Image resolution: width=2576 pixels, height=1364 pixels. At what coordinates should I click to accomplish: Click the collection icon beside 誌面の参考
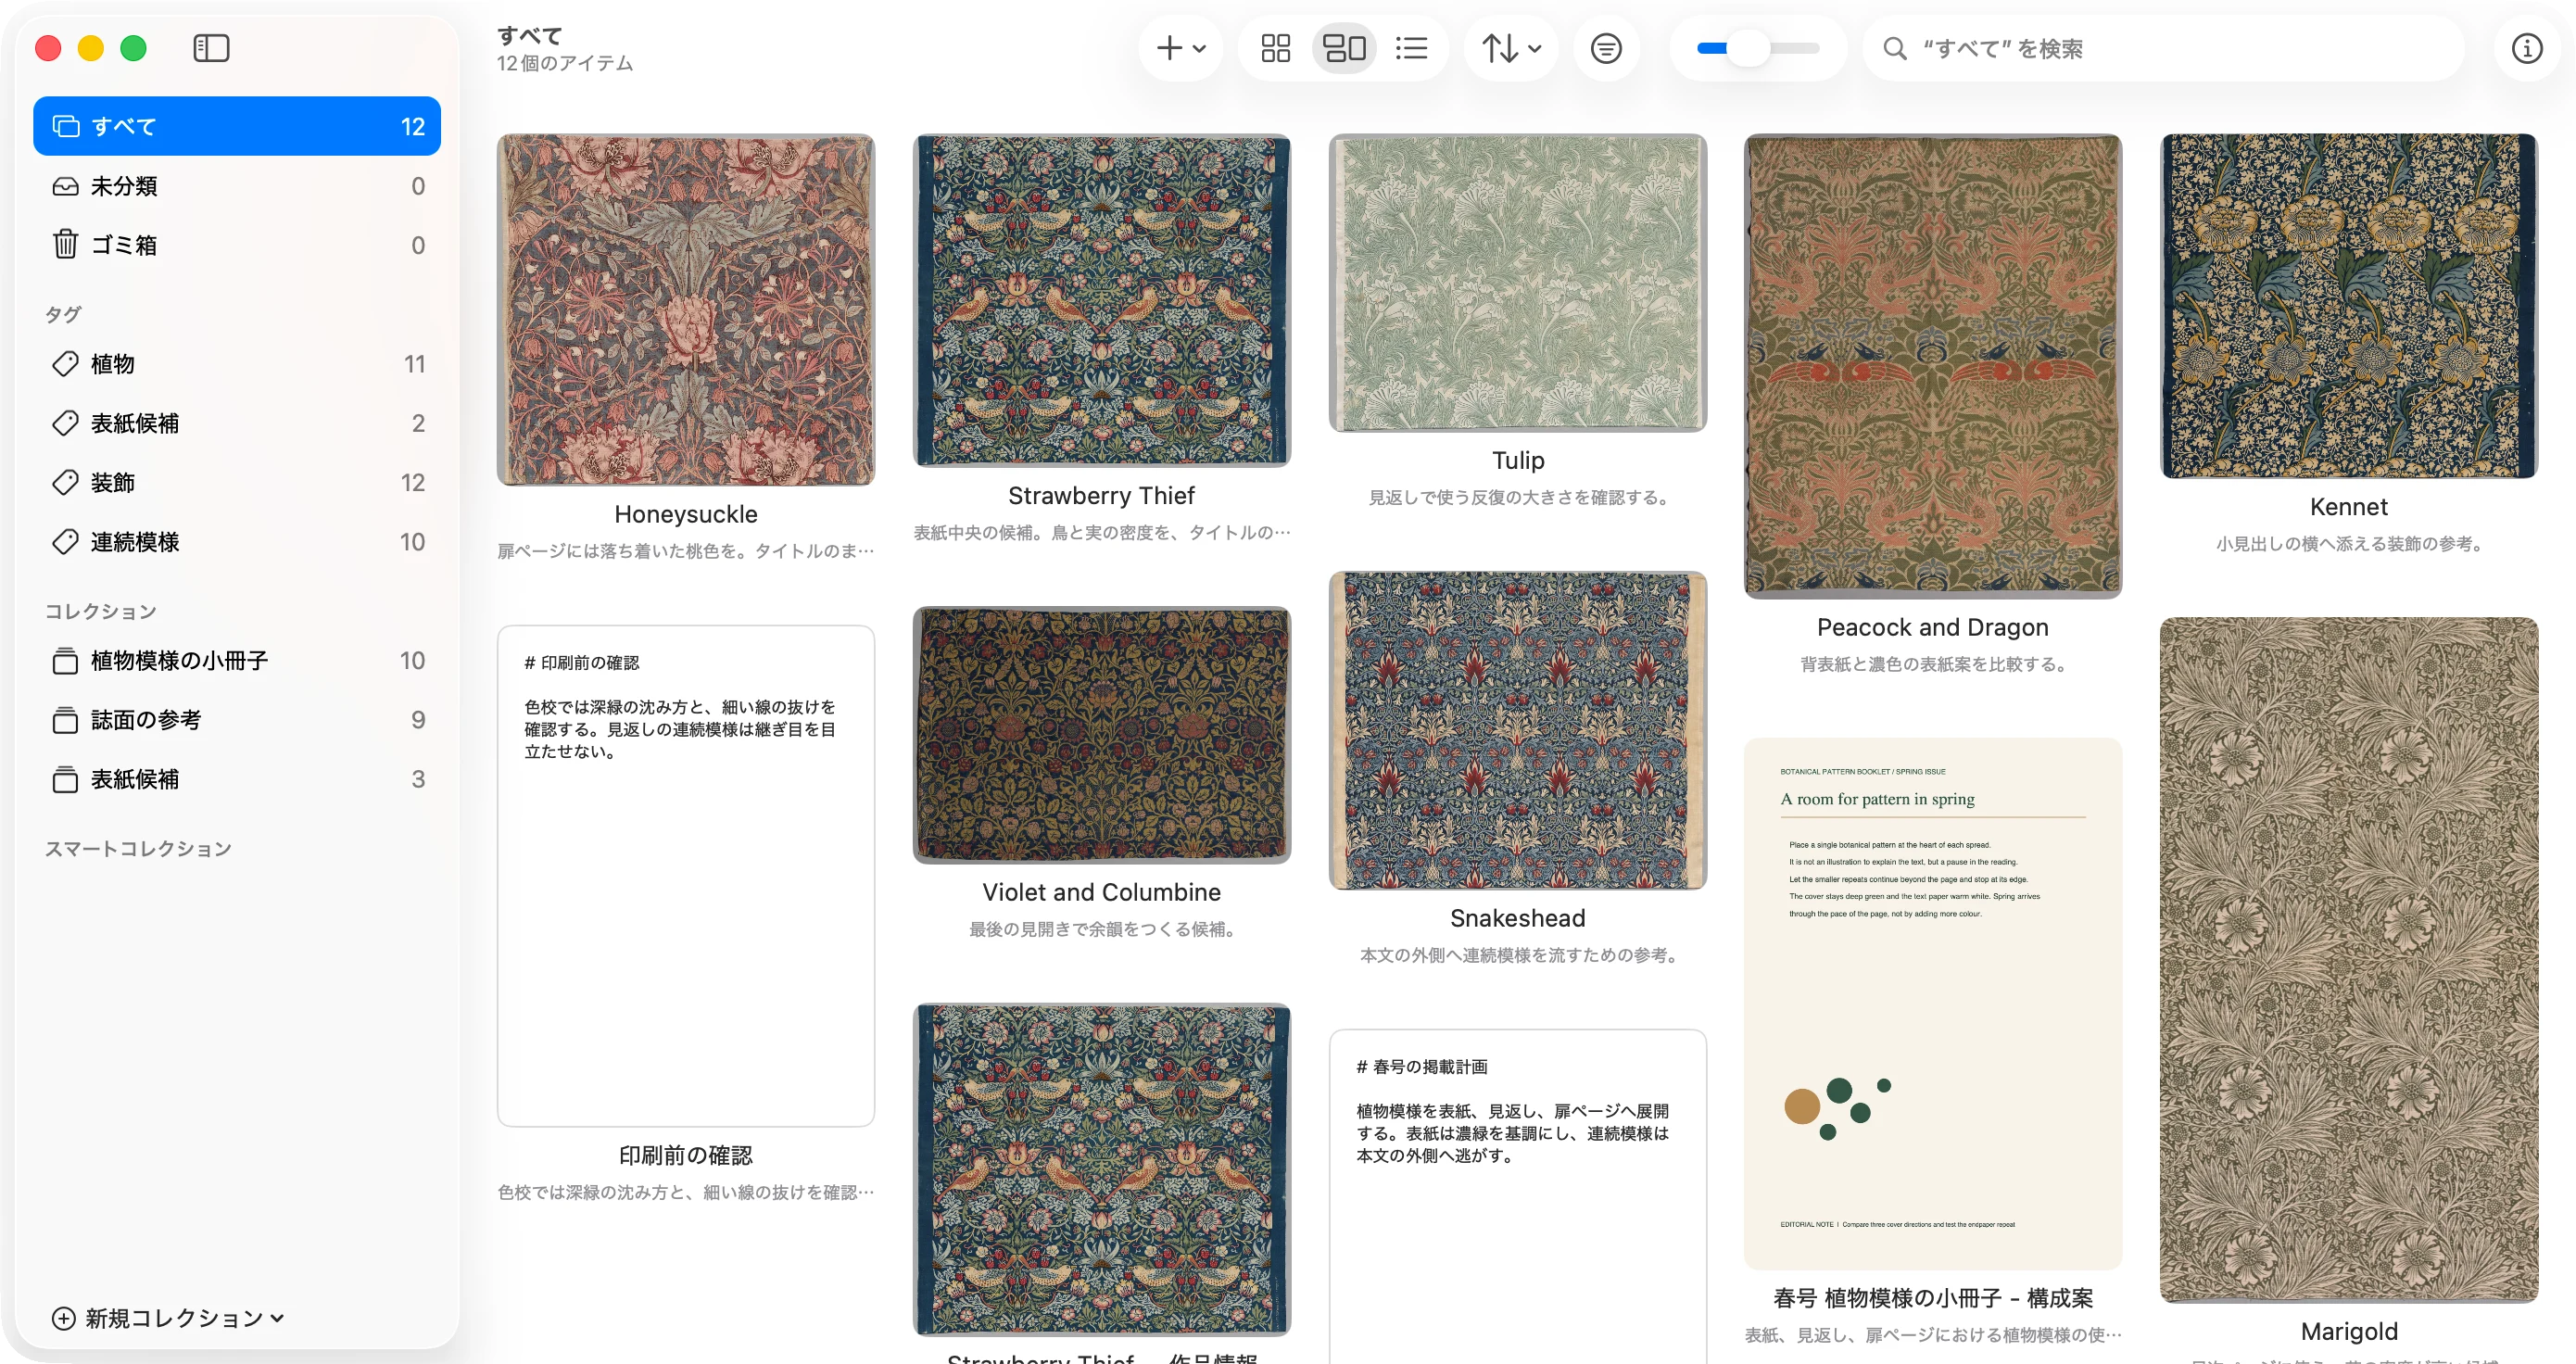65,720
